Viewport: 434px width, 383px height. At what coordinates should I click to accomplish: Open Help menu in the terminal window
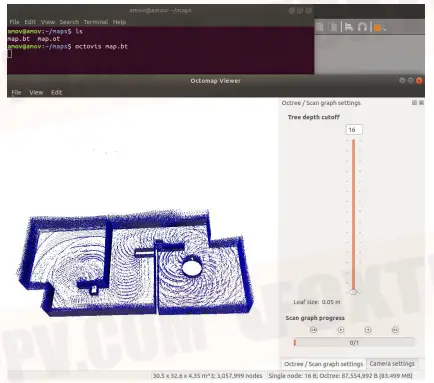[119, 22]
